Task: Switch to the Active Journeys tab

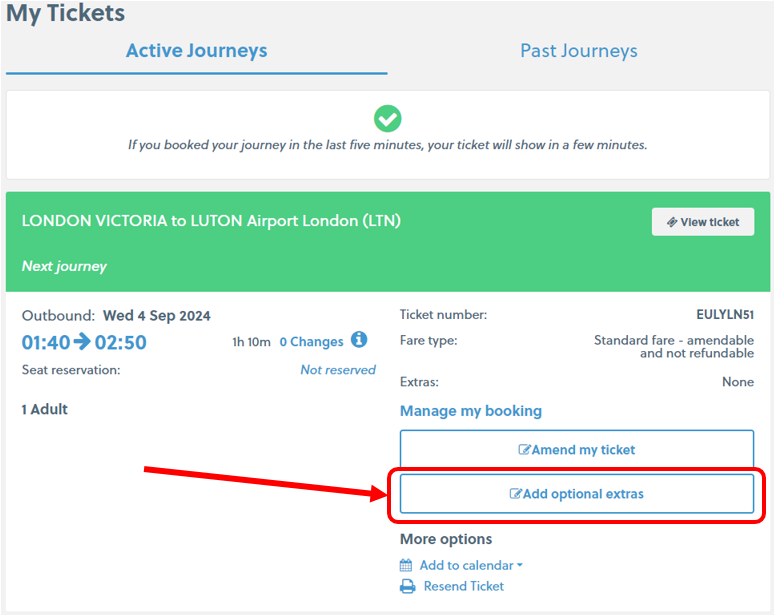Action: pyautogui.click(x=196, y=51)
